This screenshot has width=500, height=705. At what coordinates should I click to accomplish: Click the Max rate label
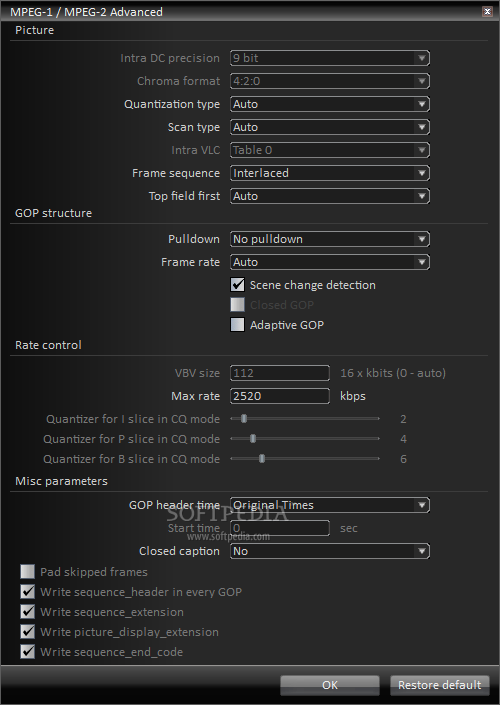(196, 396)
